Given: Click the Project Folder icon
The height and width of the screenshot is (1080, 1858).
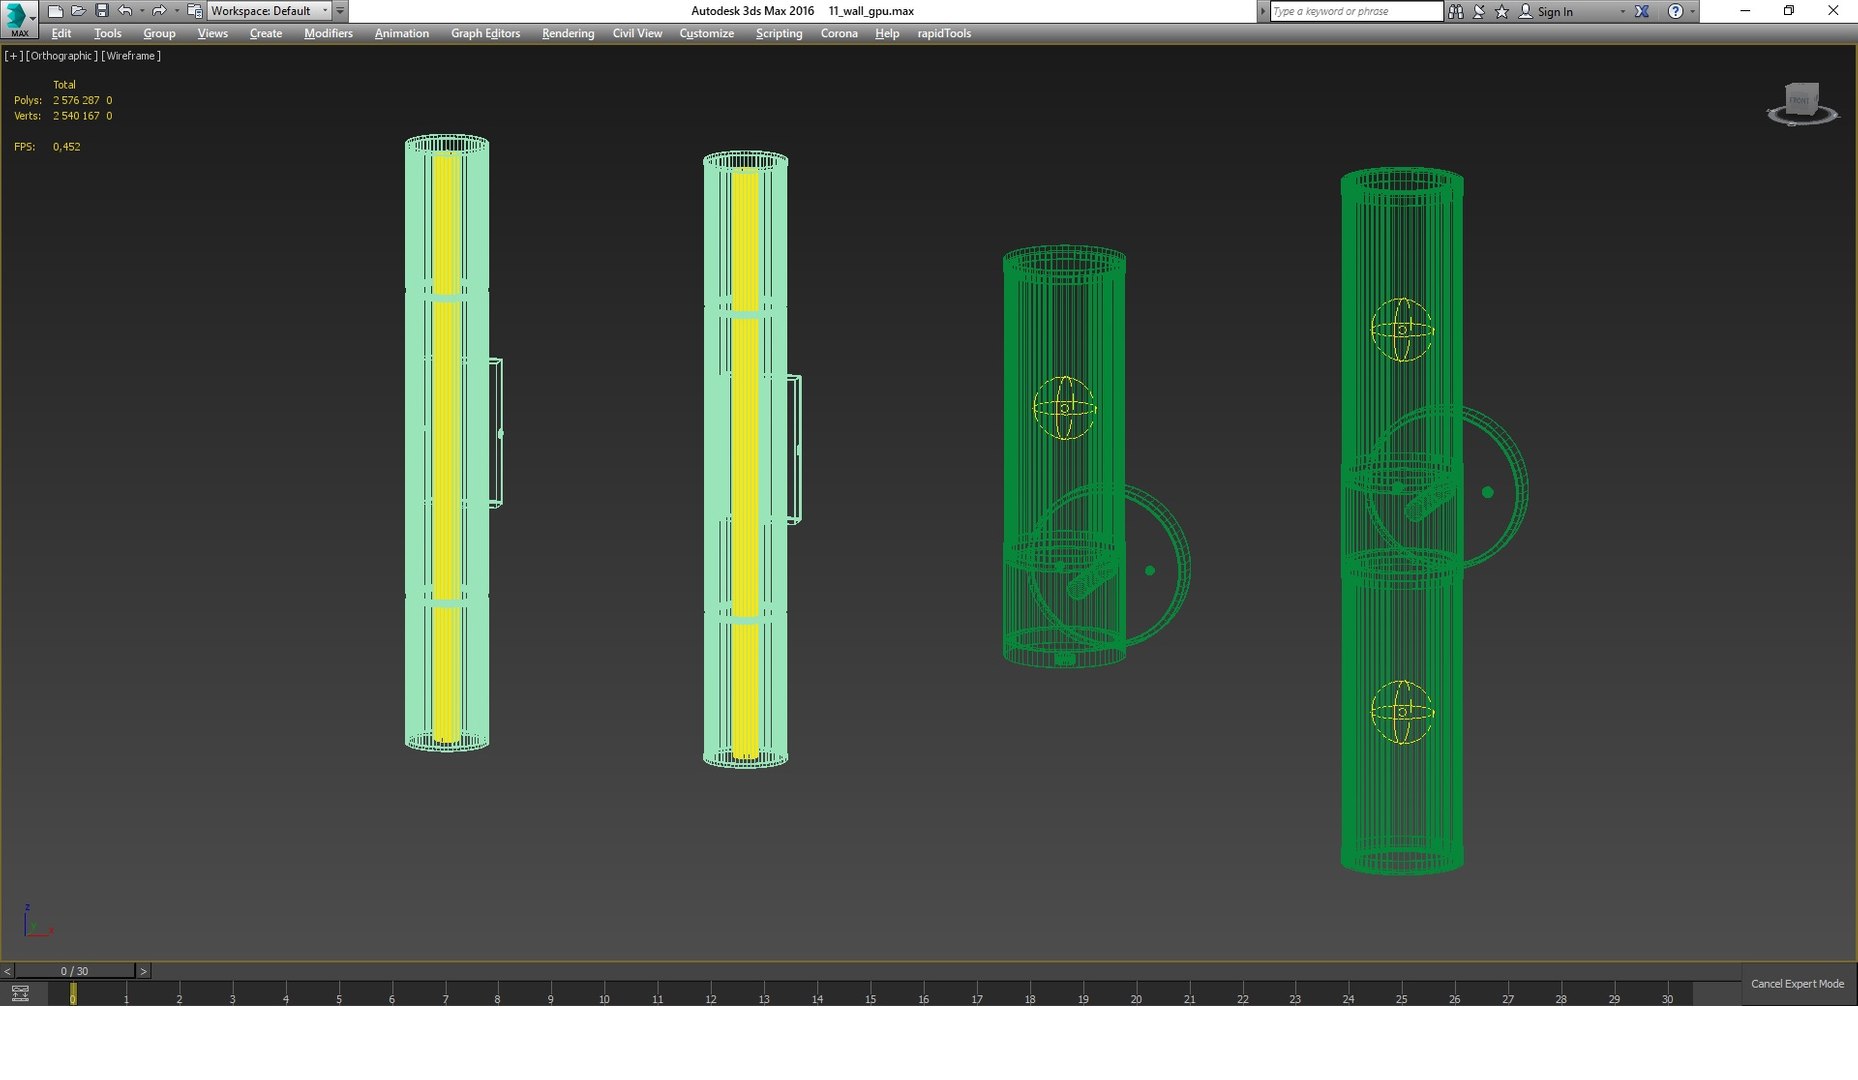Looking at the screenshot, I should point(195,11).
